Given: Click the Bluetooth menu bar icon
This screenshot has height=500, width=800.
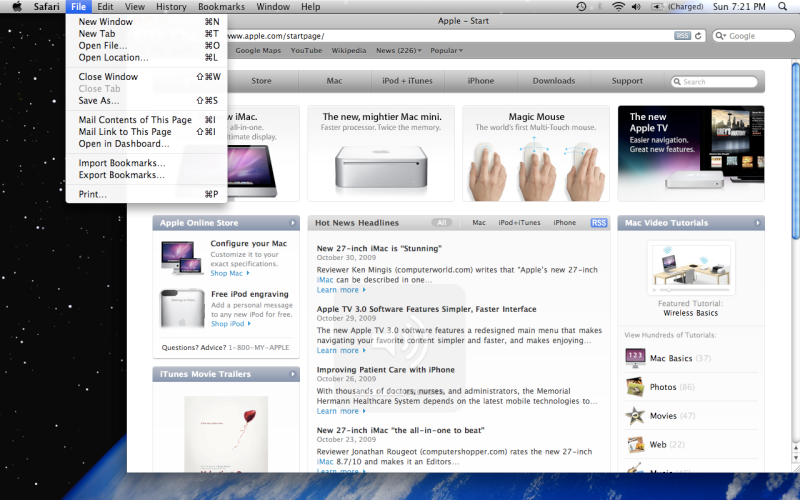Looking at the screenshot, I should [x=600, y=7].
